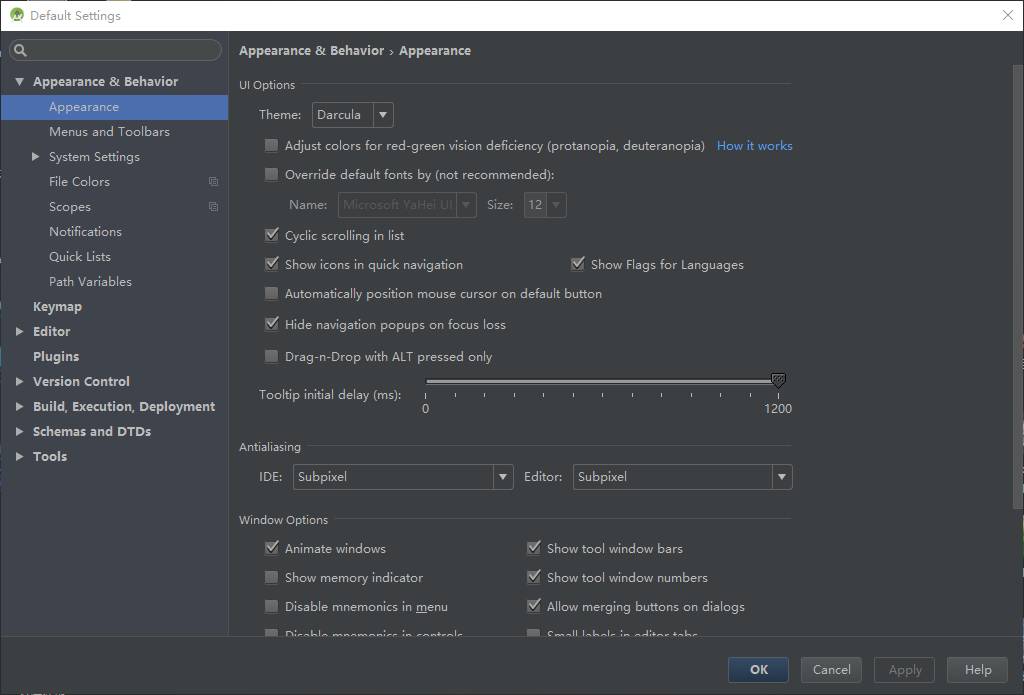The image size is (1024, 695).
Task: Open the font Name dropdown
Action: (407, 205)
